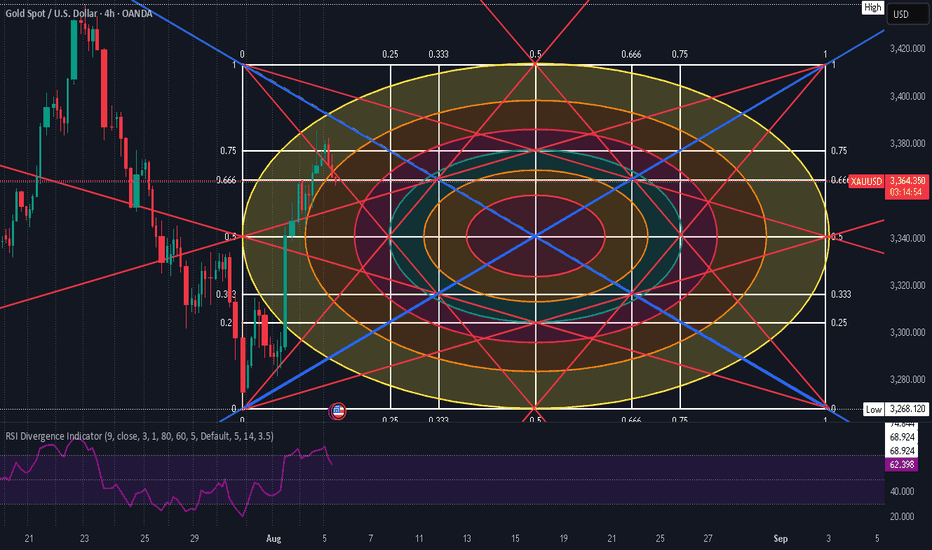
Task: Click the 3,400.000 price axis label
Action: pyautogui.click(x=907, y=96)
